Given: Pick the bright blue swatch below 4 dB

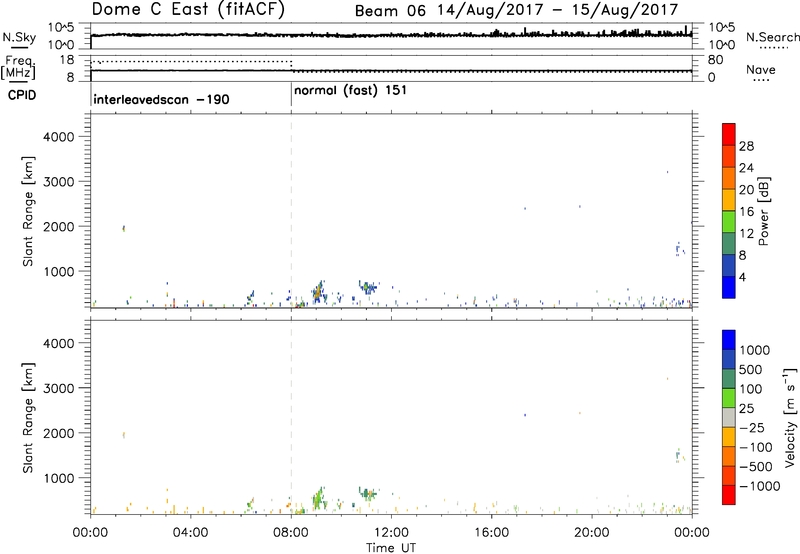Looking at the screenshot, I should pyautogui.click(x=729, y=288).
